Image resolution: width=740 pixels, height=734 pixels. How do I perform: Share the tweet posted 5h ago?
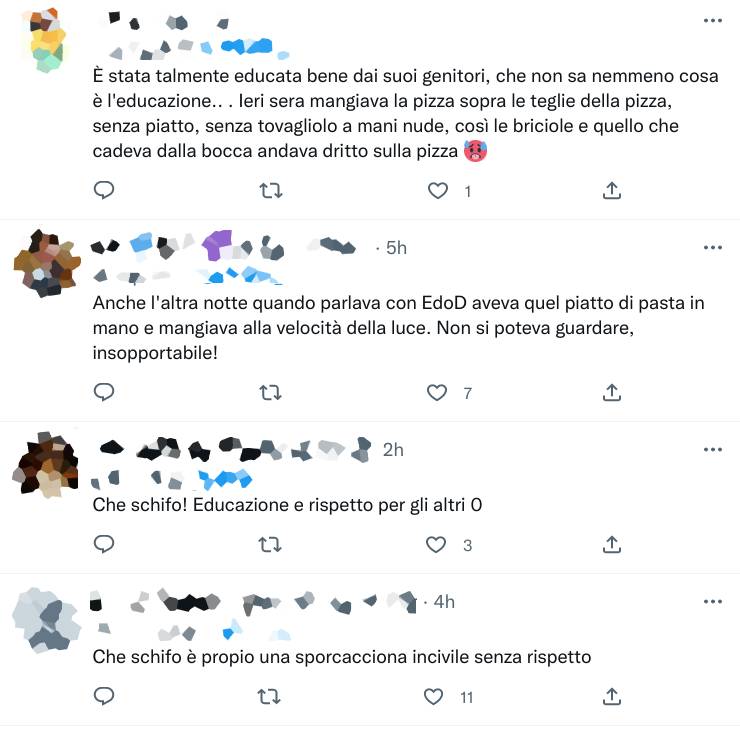click(x=612, y=392)
